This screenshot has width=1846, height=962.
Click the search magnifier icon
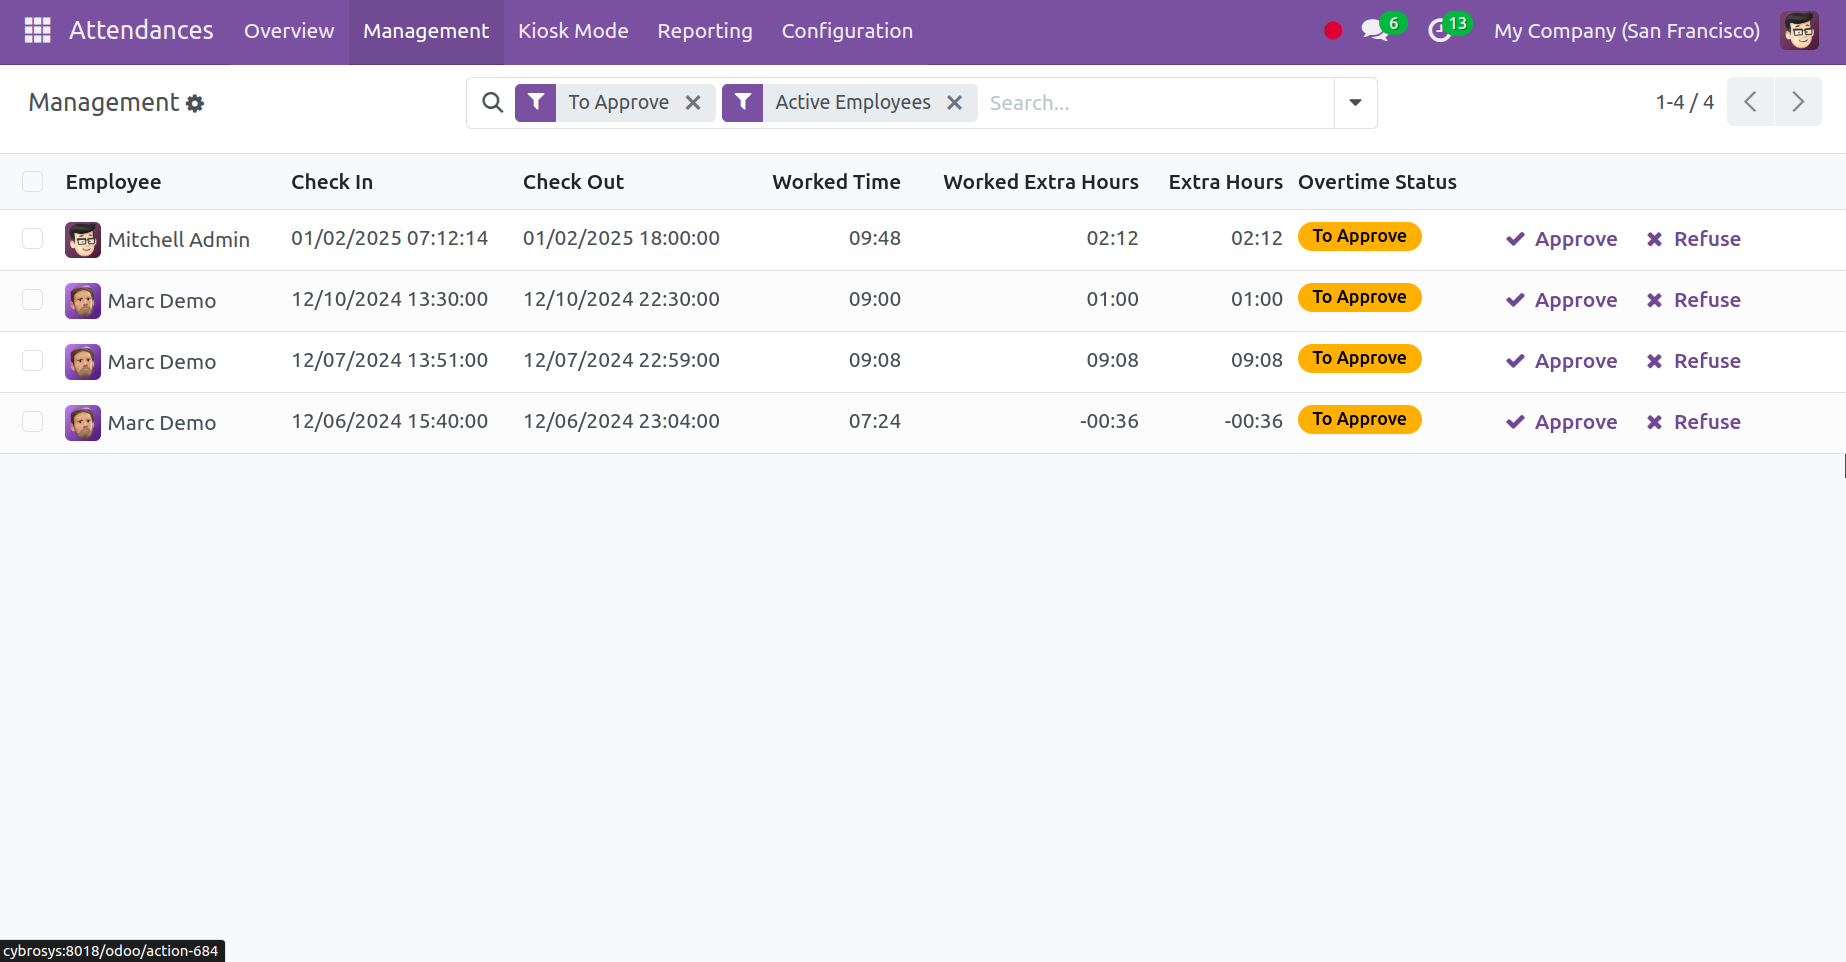[492, 102]
